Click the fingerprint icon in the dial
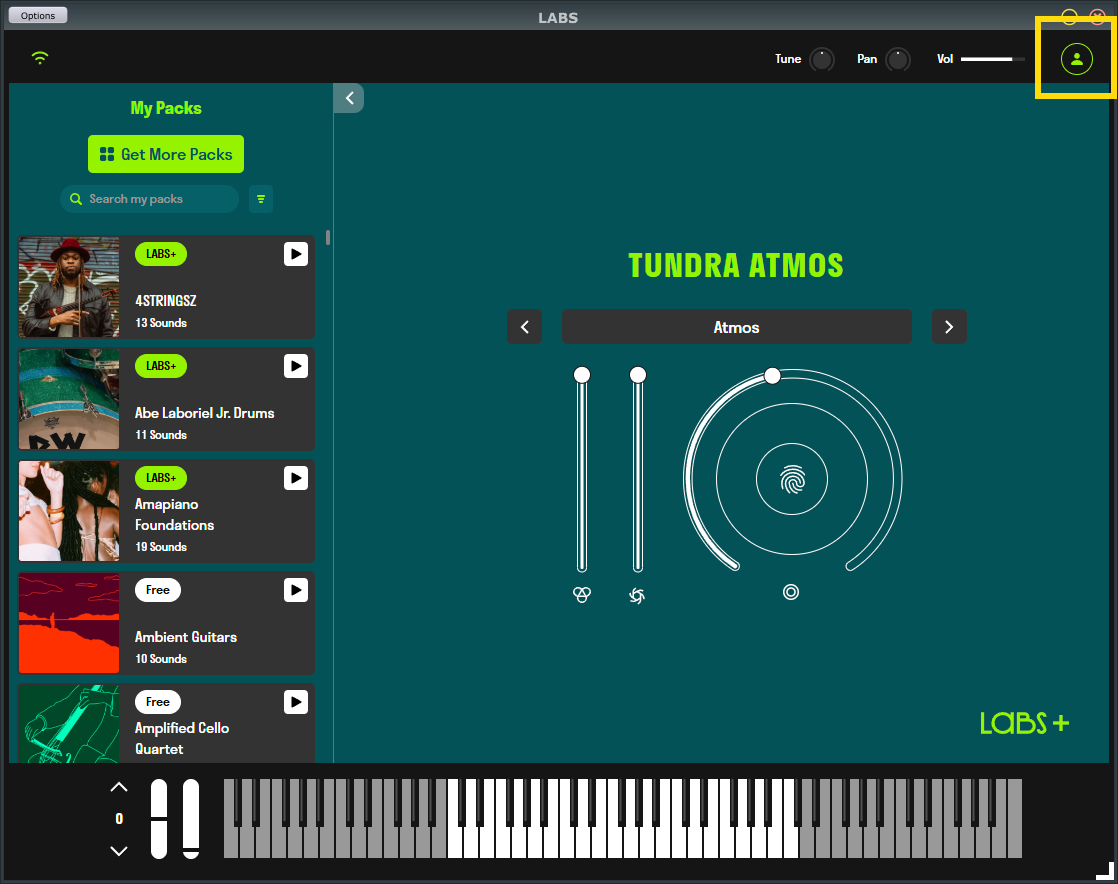1118x884 pixels. (x=792, y=479)
